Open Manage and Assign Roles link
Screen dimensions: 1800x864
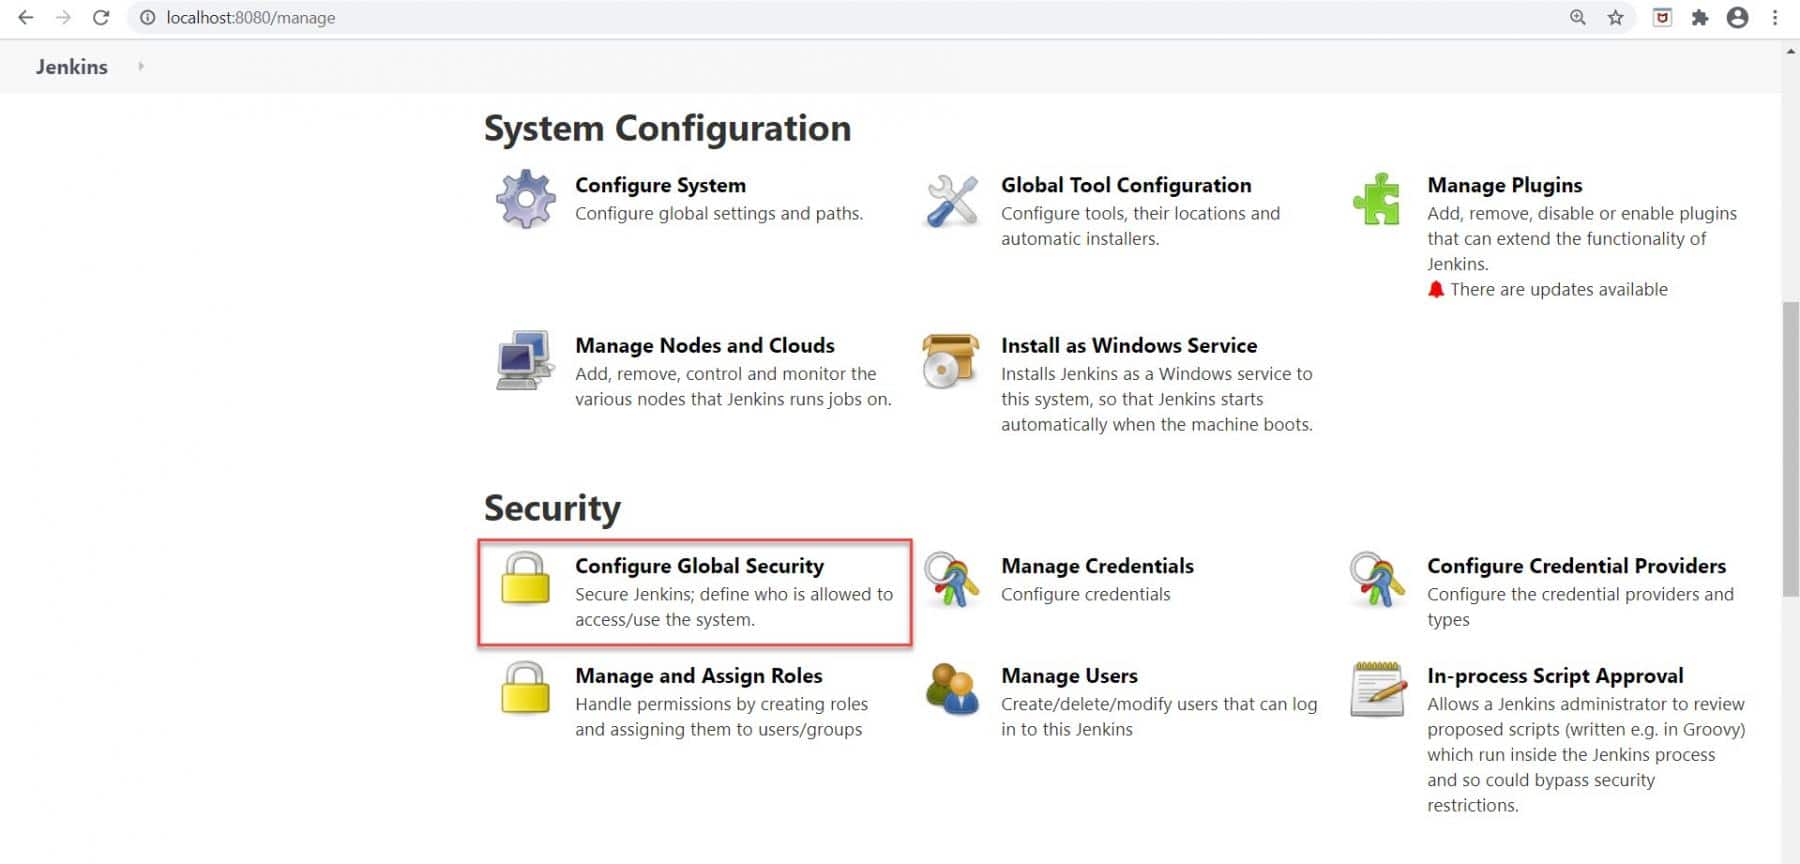(x=699, y=676)
